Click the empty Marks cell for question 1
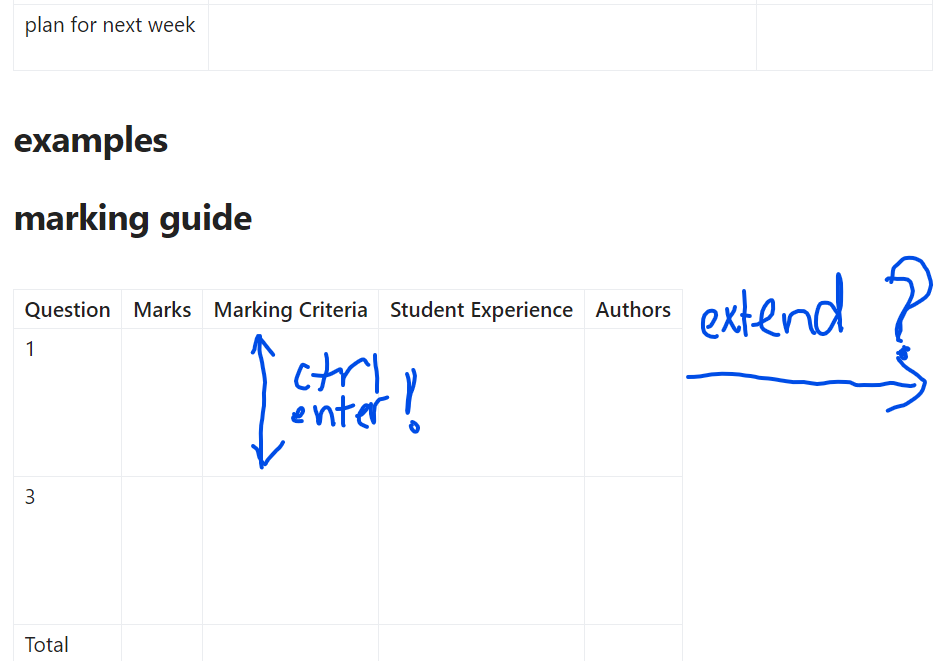Image resolution: width=947 pixels, height=661 pixels. click(x=162, y=402)
